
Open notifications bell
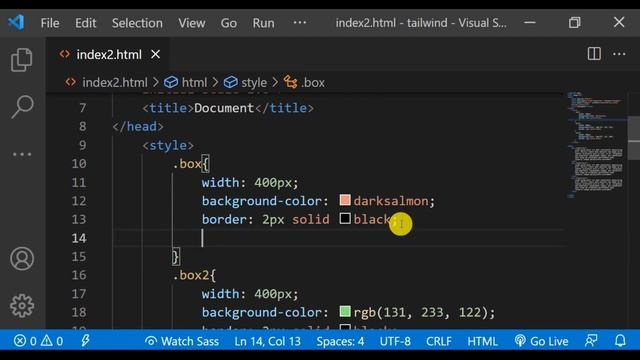[x=620, y=341]
